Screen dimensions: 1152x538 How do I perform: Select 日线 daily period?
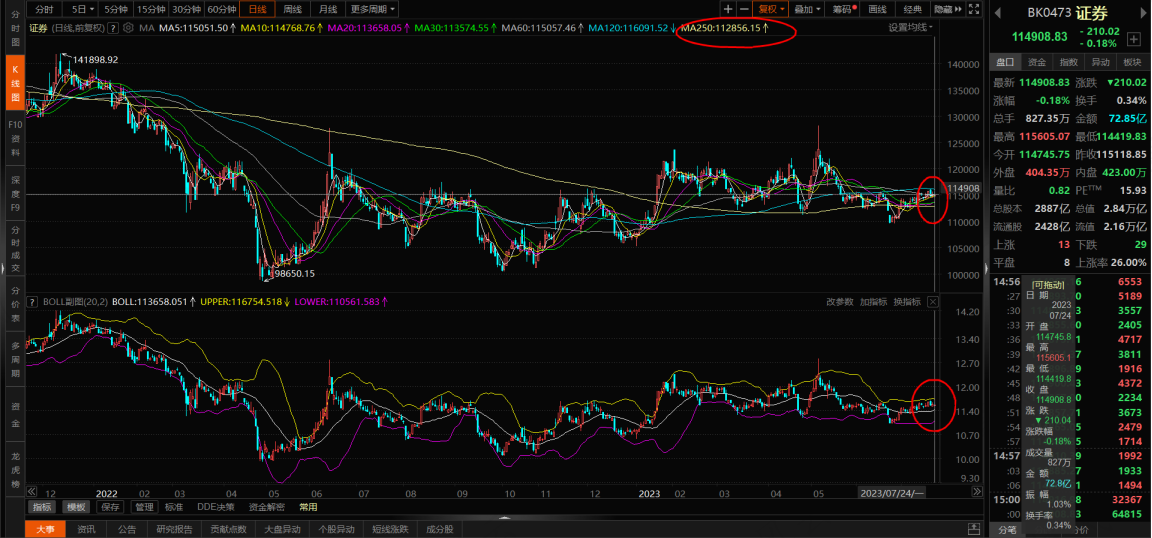point(257,10)
